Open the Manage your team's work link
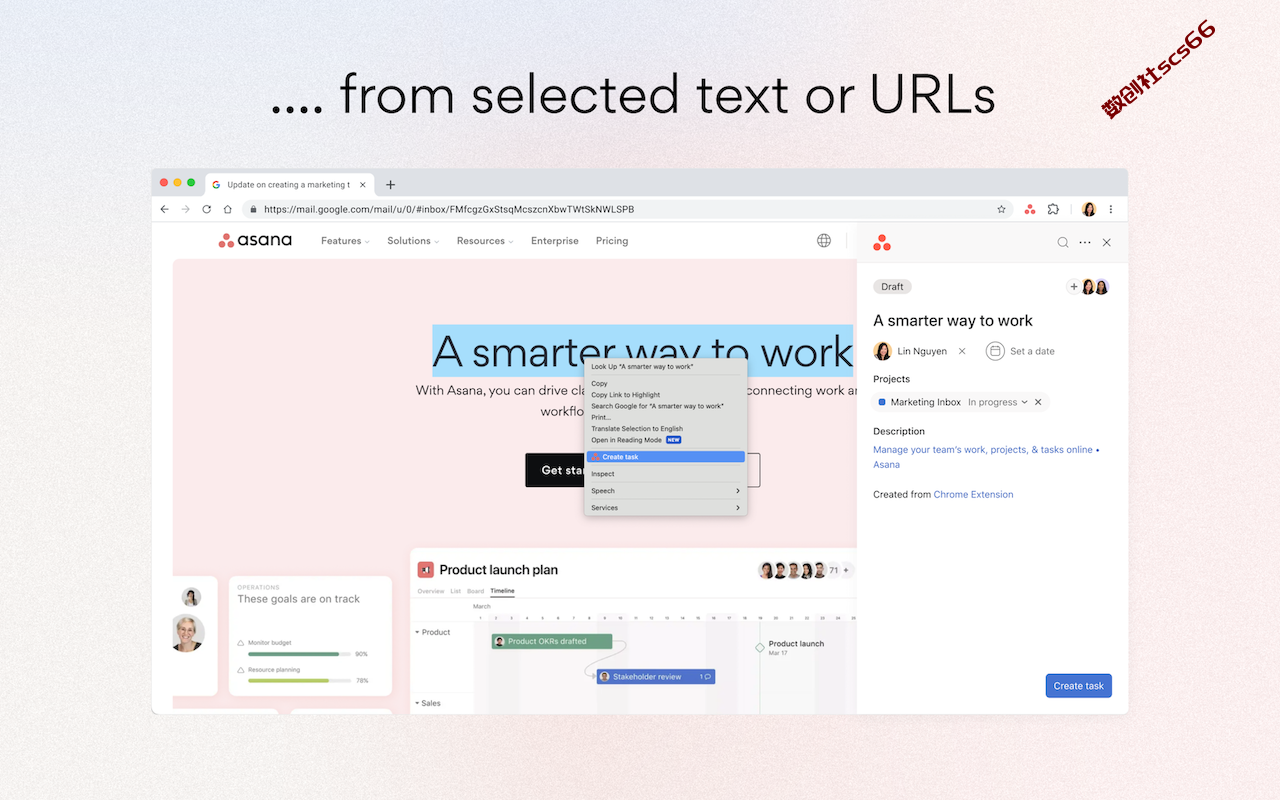 (x=986, y=457)
